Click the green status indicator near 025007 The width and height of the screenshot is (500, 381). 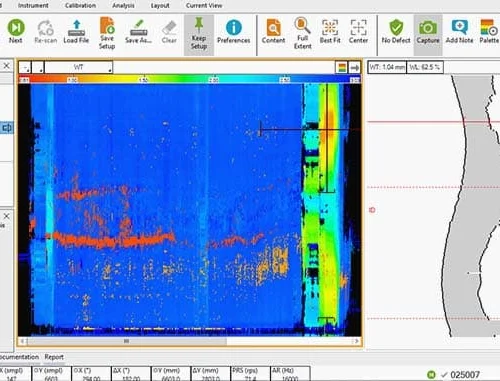(x=431, y=375)
